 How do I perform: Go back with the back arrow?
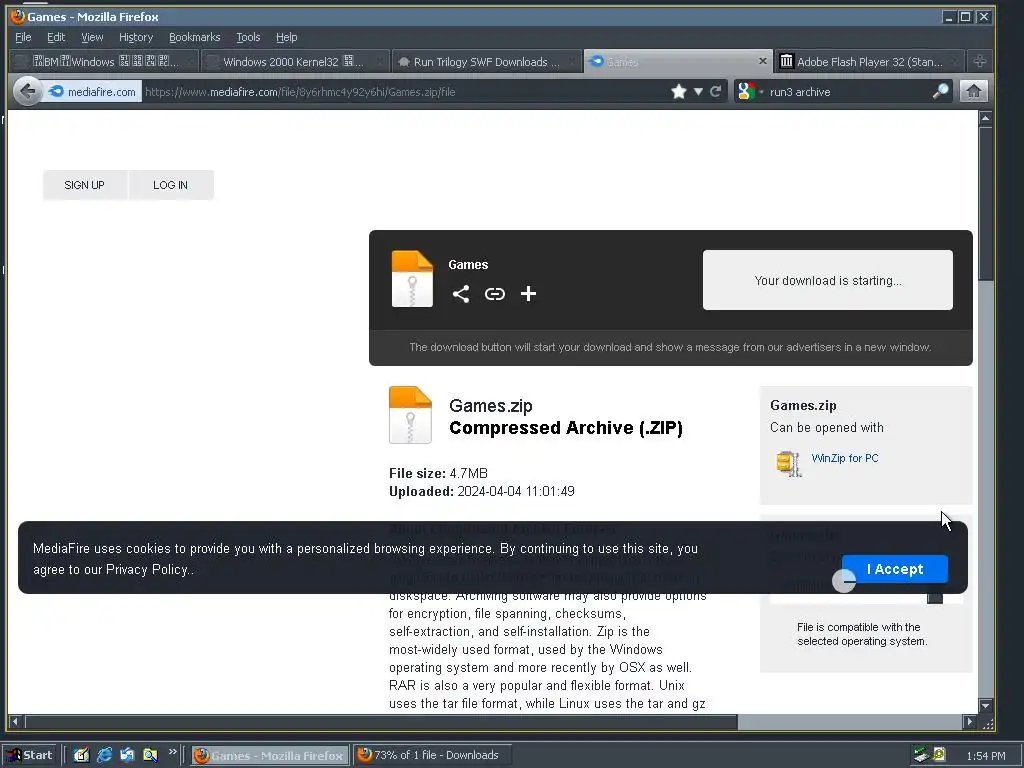27,91
